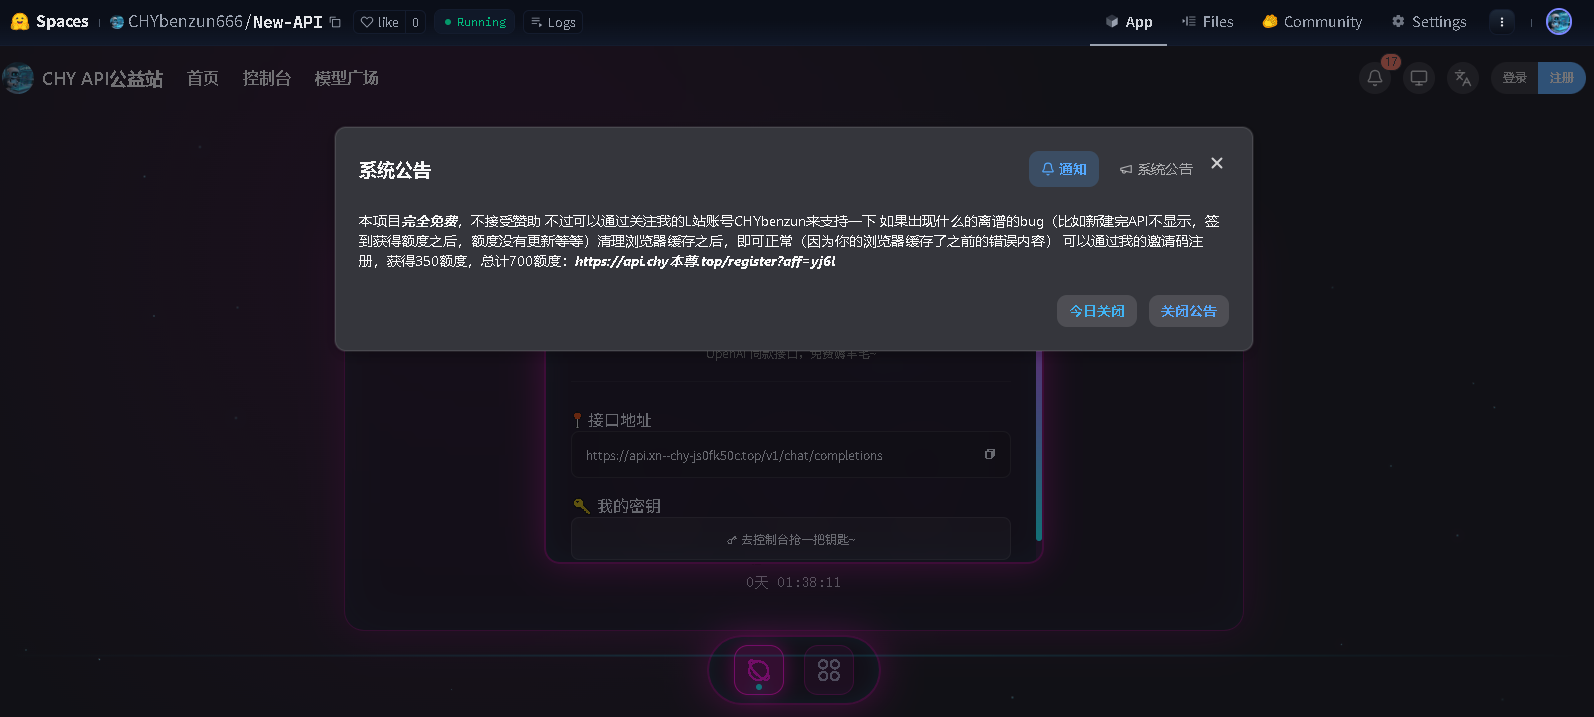Copy the space name with copy icon
The width and height of the screenshot is (1594, 717).
335,22
